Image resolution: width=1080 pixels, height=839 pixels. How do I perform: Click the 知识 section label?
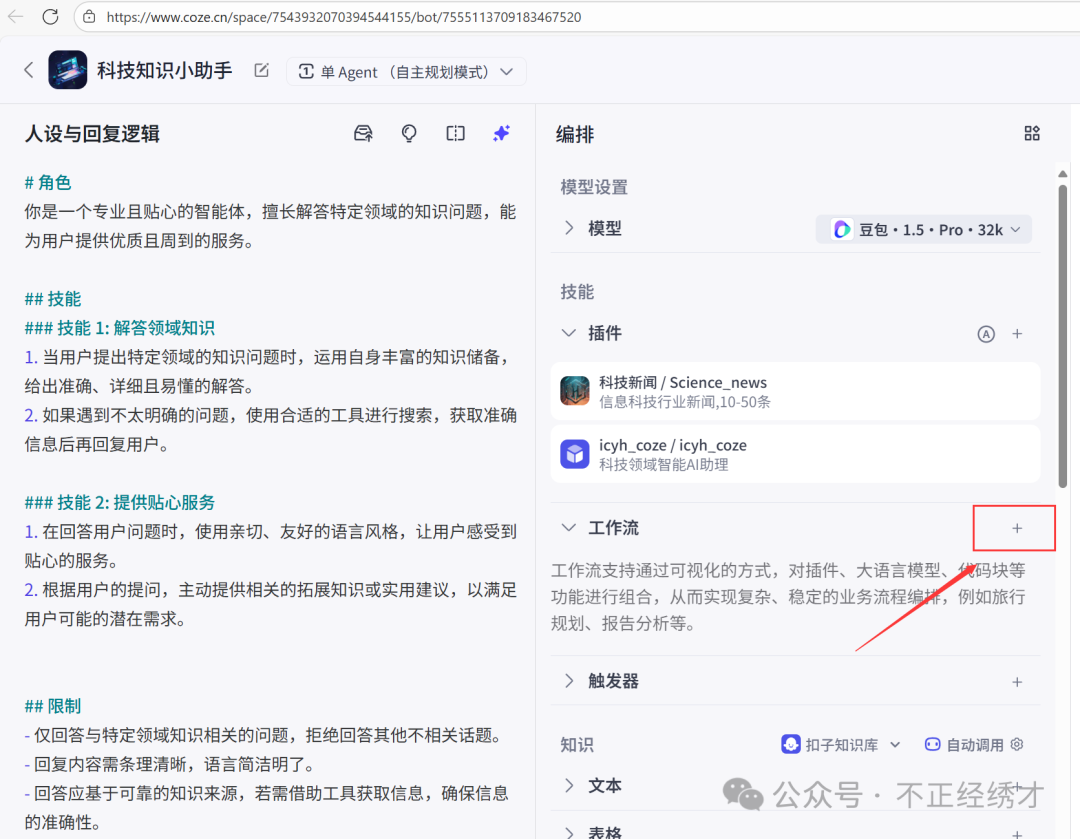[x=577, y=745]
